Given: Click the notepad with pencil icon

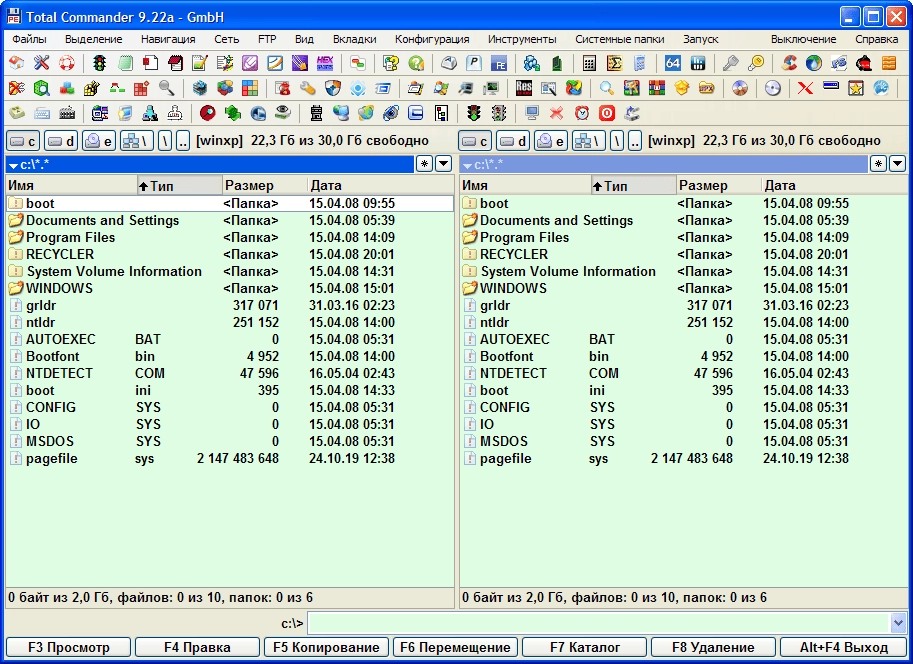Looking at the screenshot, I should (x=199, y=63).
